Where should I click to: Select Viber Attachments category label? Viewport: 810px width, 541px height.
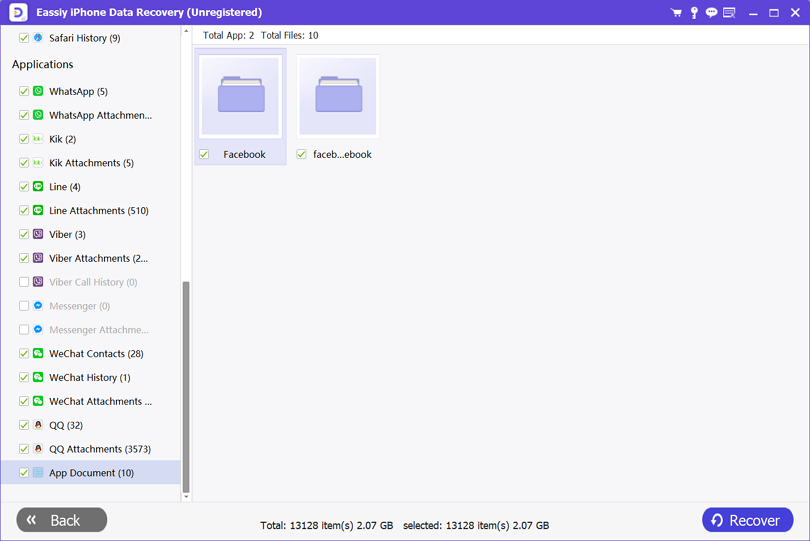(x=98, y=258)
